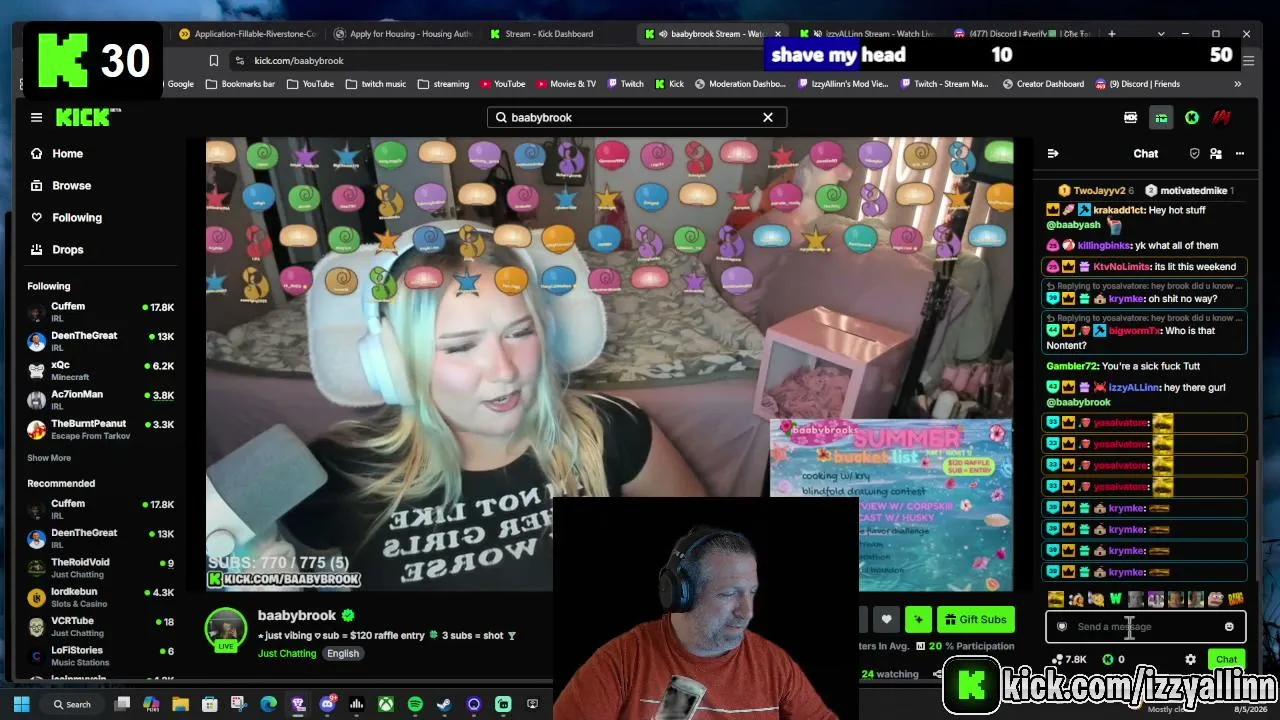
Task: Open Spotify from the taskbar
Action: (415, 704)
